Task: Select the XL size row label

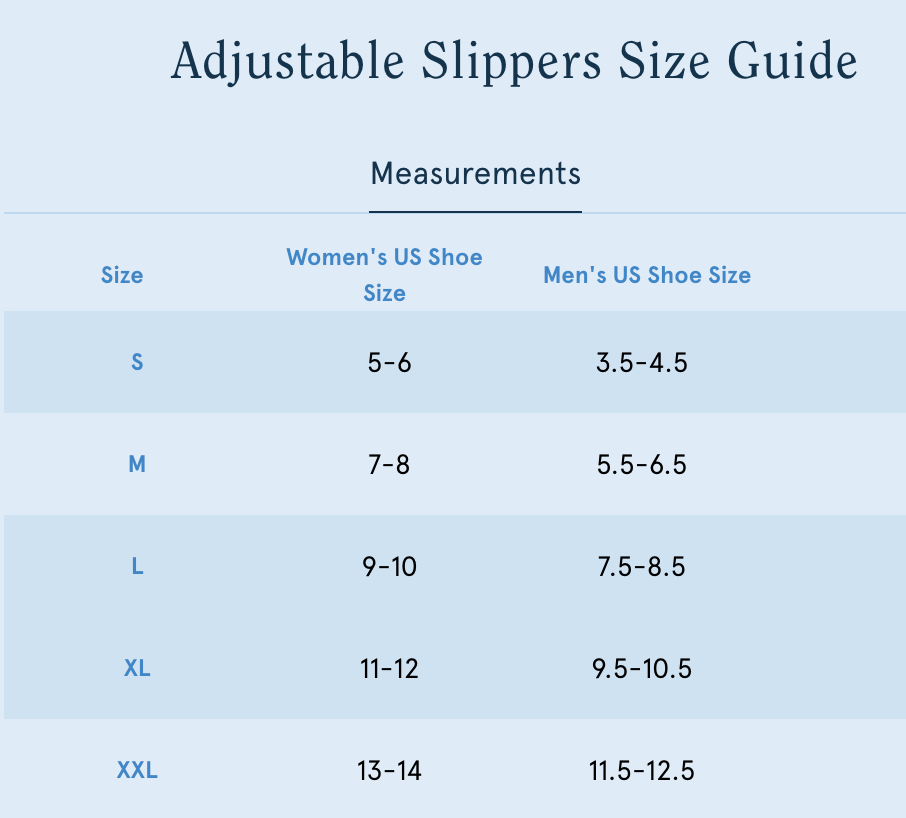Action: 137,668
